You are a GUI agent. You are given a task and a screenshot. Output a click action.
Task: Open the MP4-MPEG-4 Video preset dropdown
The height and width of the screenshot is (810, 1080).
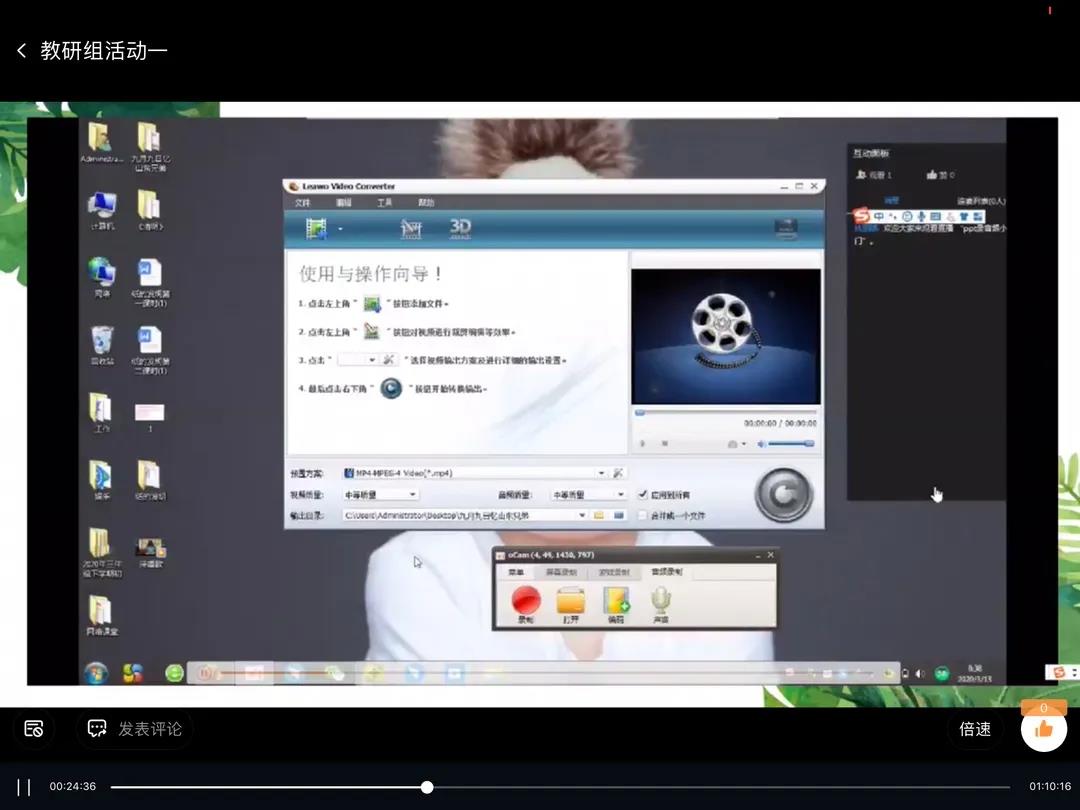click(602, 473)
